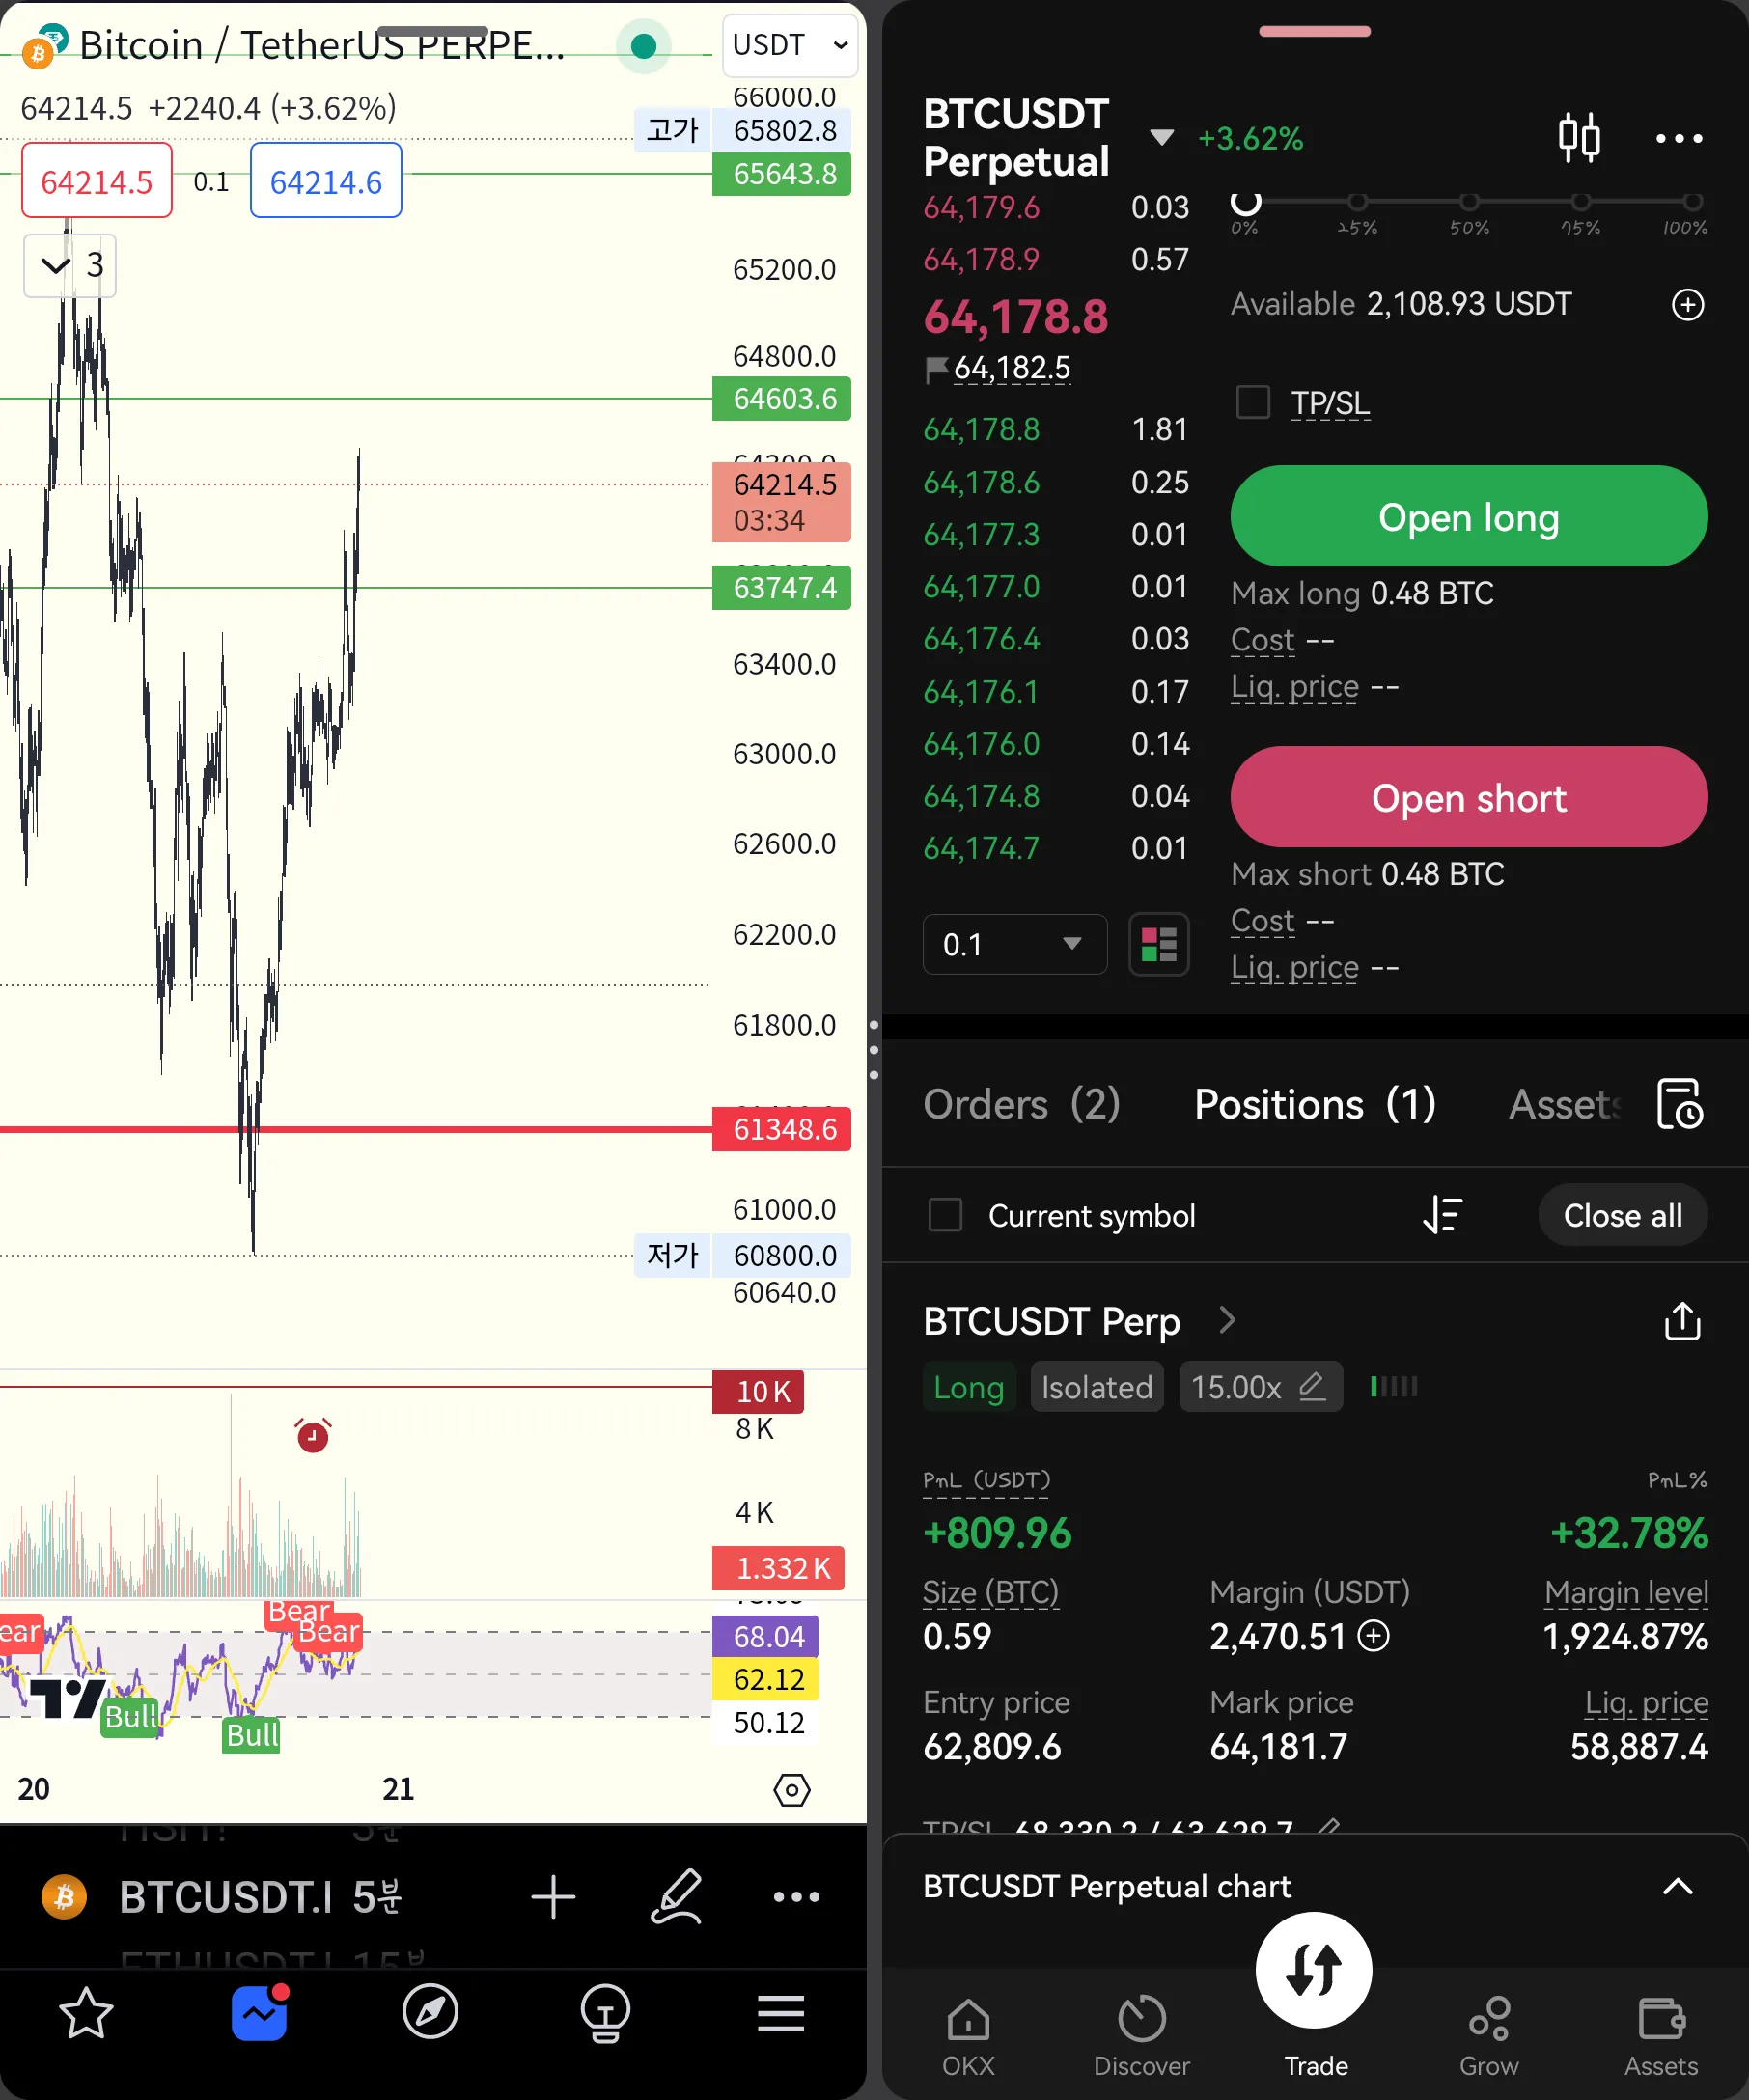Open the 0.1 order book depth dropdown
This screenshot has height=2100, width=1749.
pyautogui.click(x=1014, y=944)
